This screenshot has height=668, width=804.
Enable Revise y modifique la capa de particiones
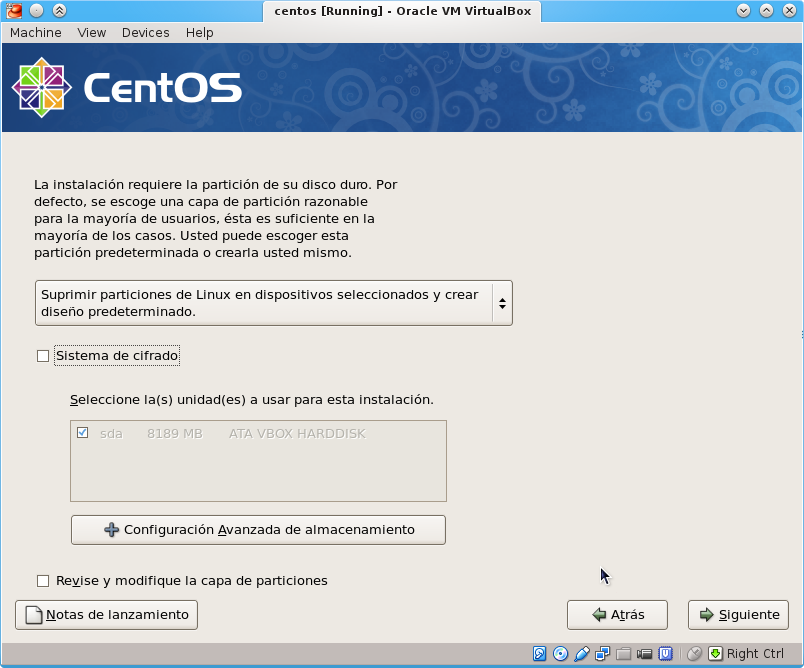tap(43, 581)
